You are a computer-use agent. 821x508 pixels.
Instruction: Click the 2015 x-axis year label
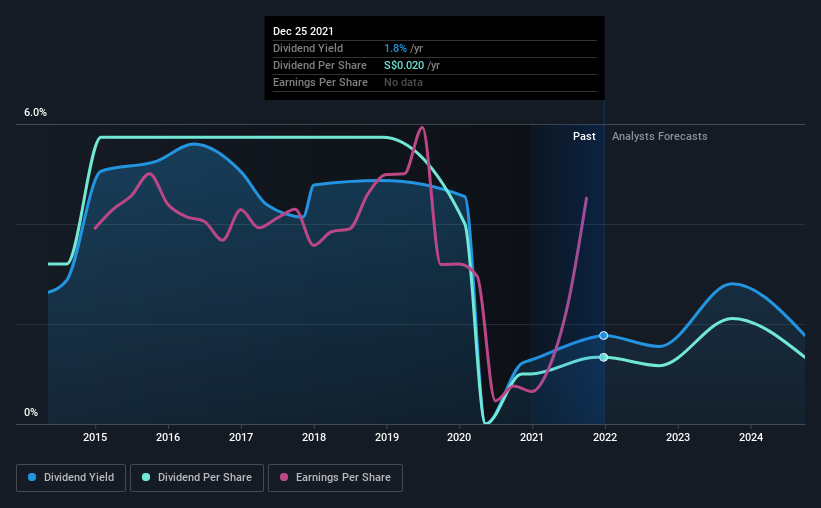(95, 437)
